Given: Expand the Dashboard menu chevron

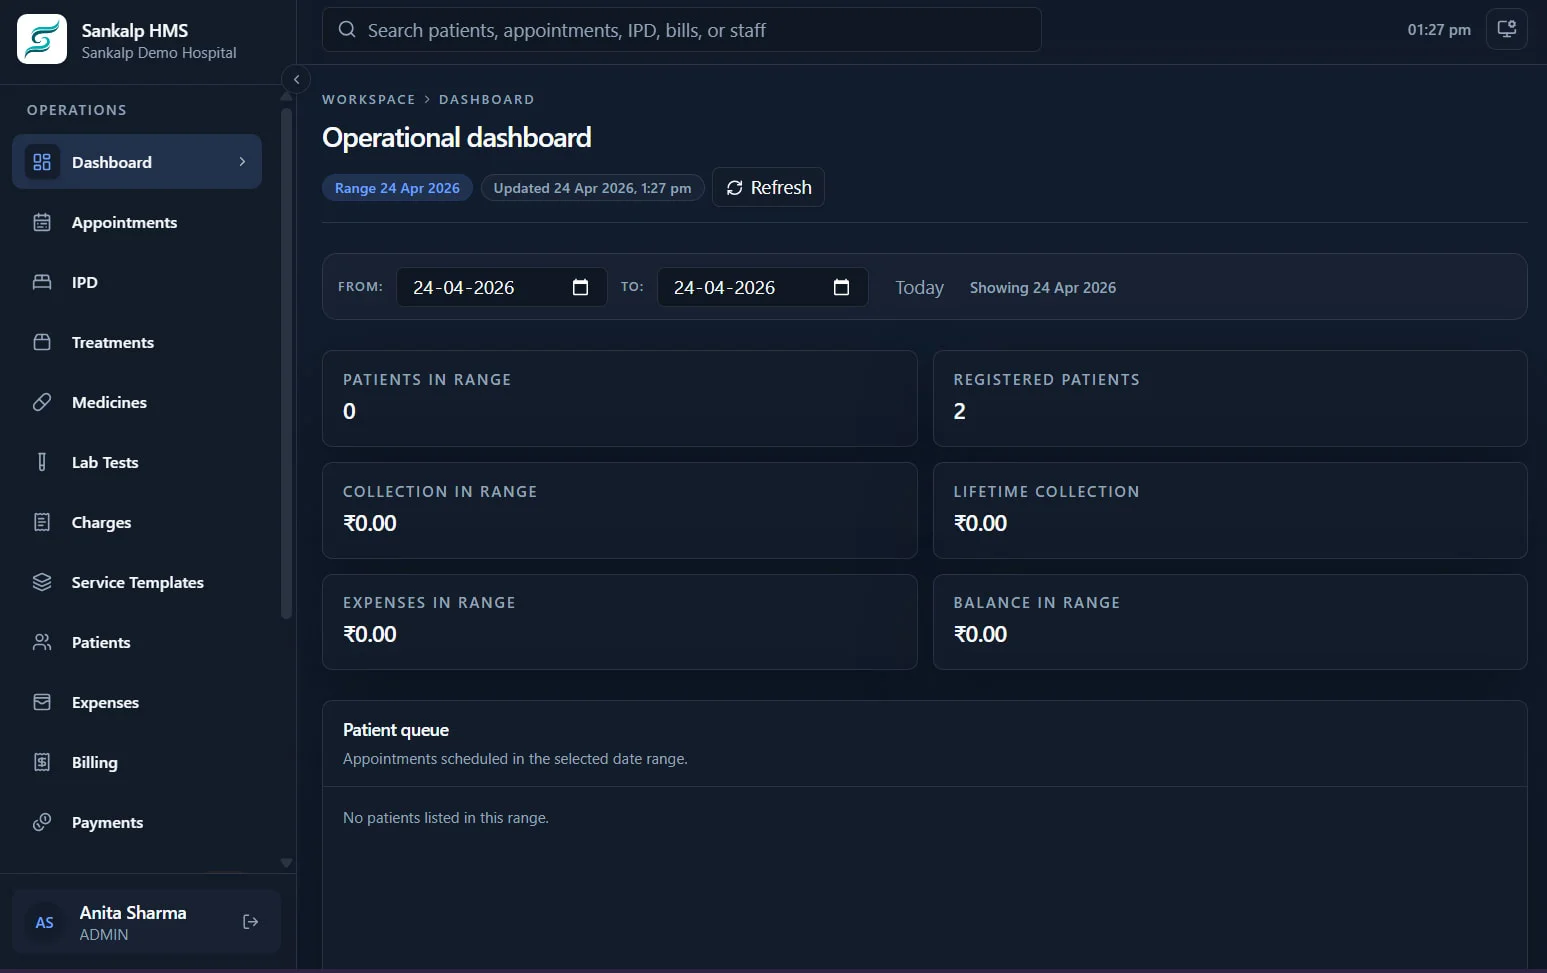Looking at the screenshot, I should click(242, 162).
